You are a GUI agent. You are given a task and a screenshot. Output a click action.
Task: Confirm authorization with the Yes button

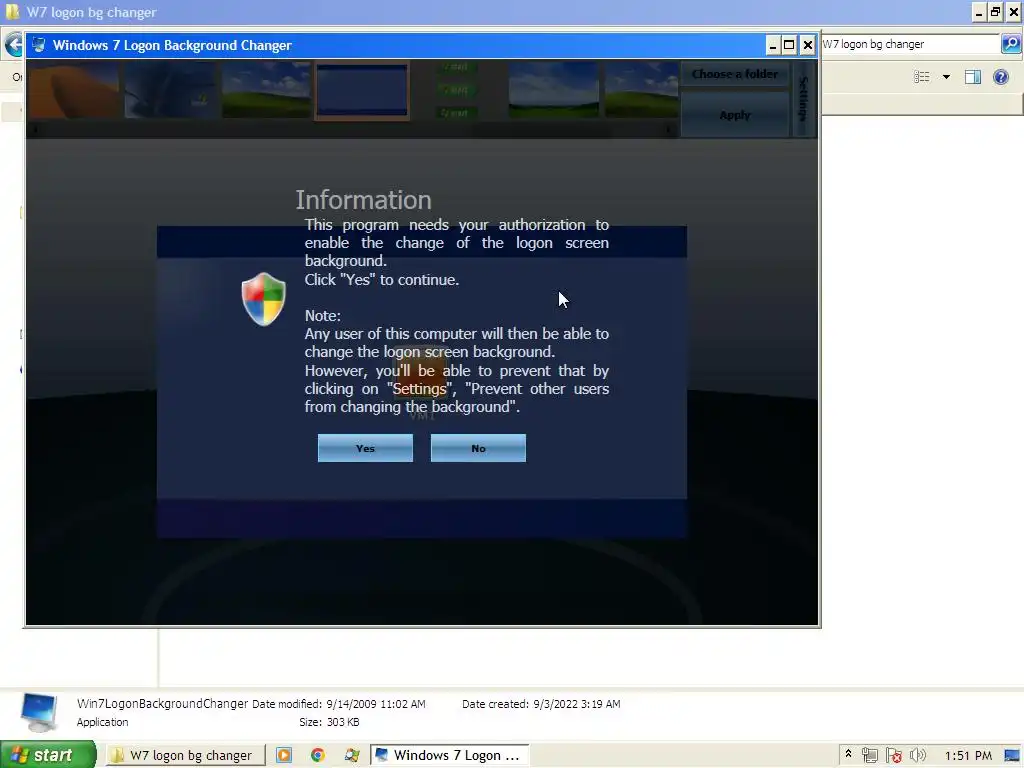pyautogui.click(x=365, y=448)
